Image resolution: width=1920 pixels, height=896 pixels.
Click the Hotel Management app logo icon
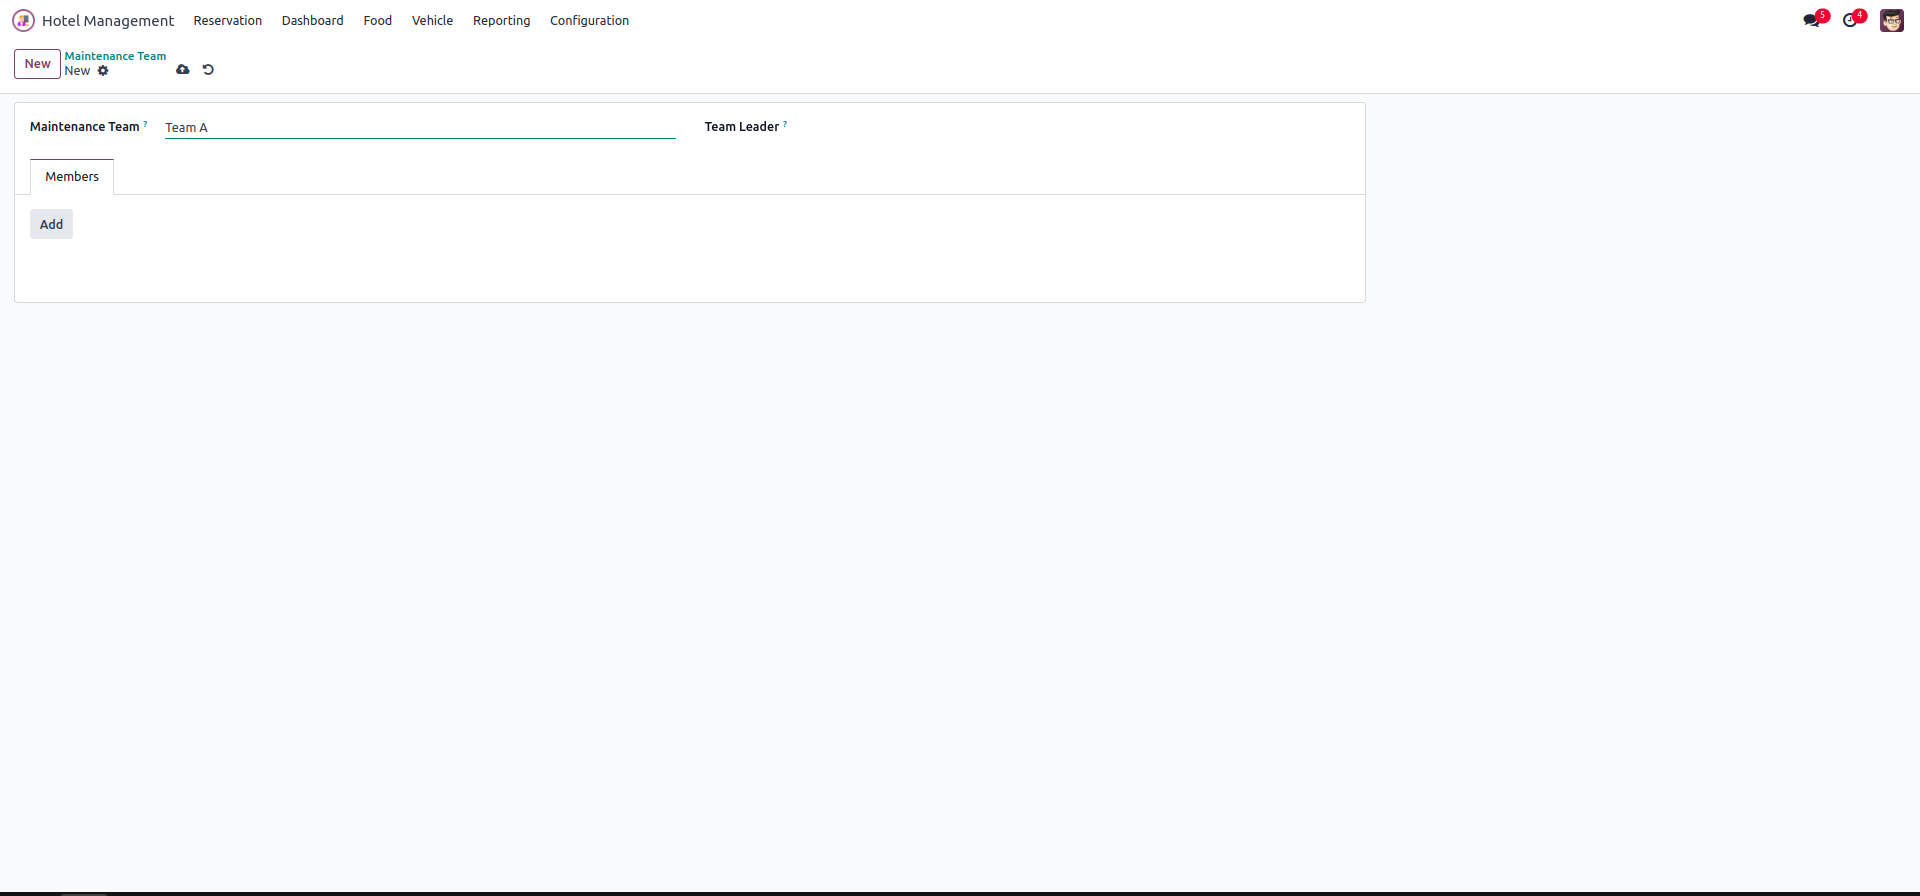(x=23, y=20)
